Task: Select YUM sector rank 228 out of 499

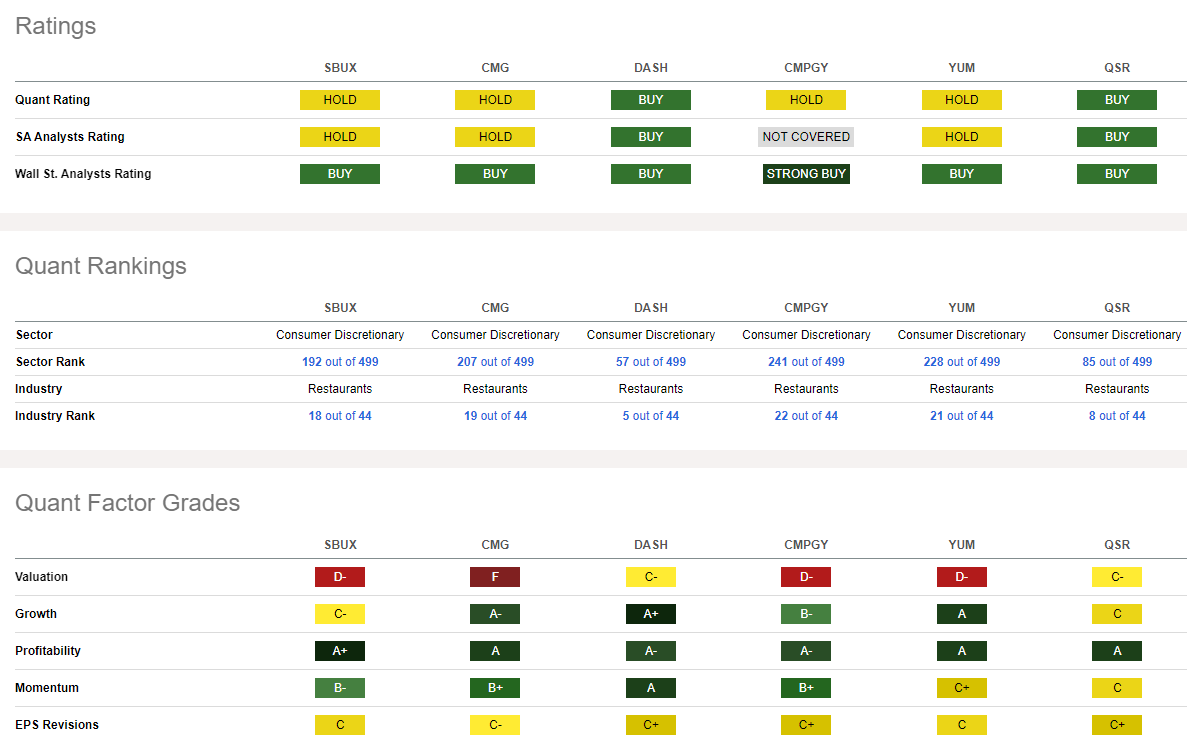Action: (x=962, y=362)
